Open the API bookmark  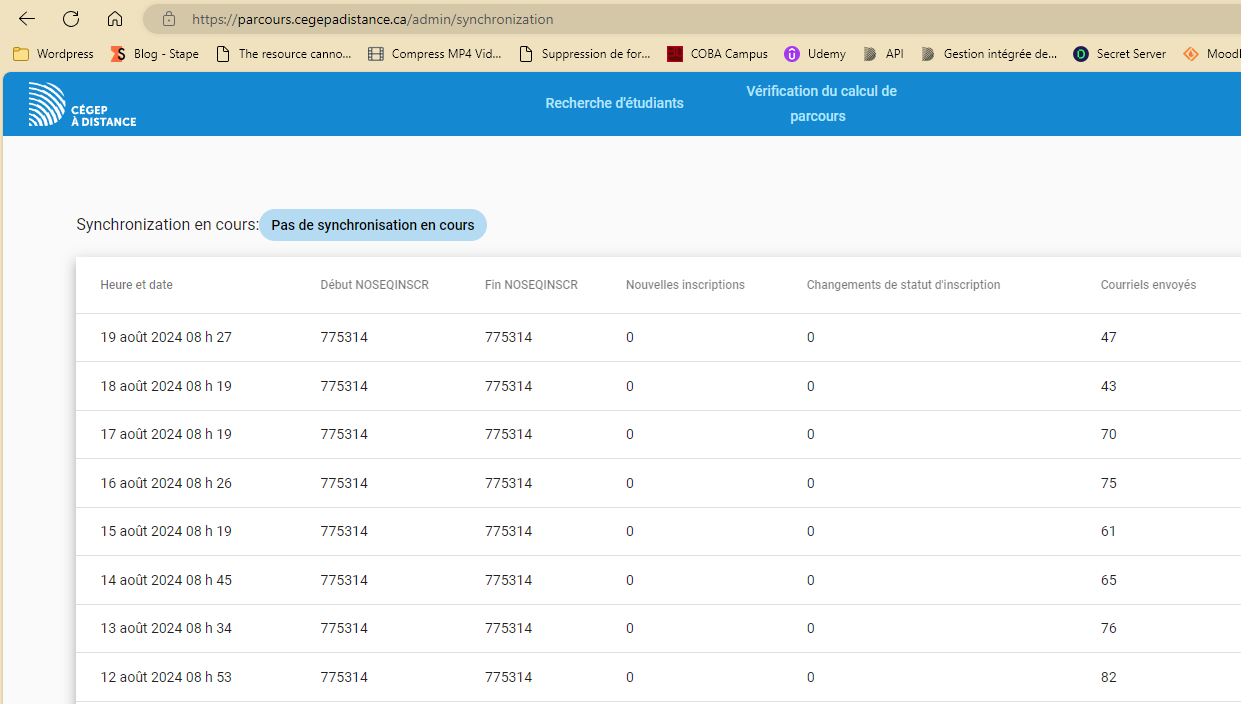(x=883, y=54)
